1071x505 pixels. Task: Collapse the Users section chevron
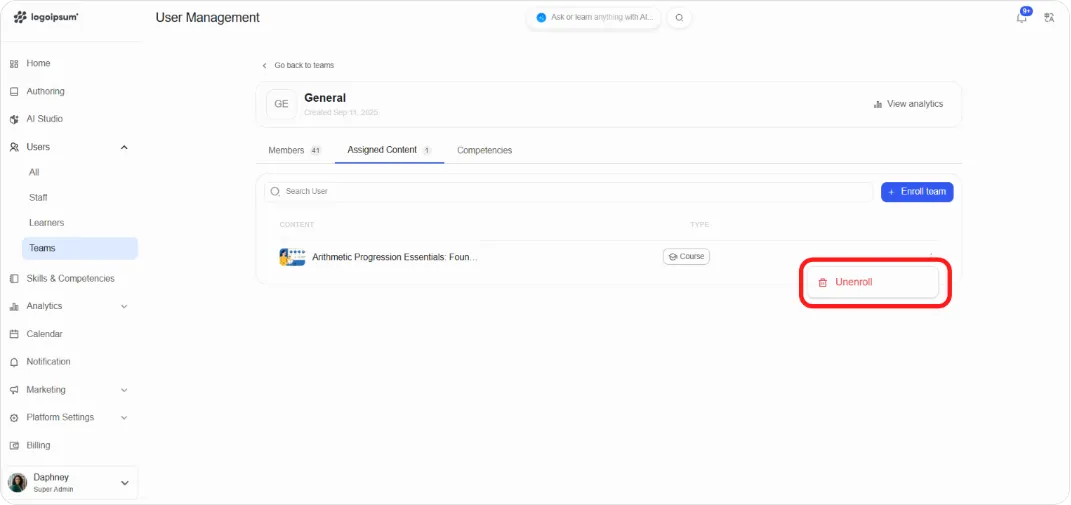124,147
